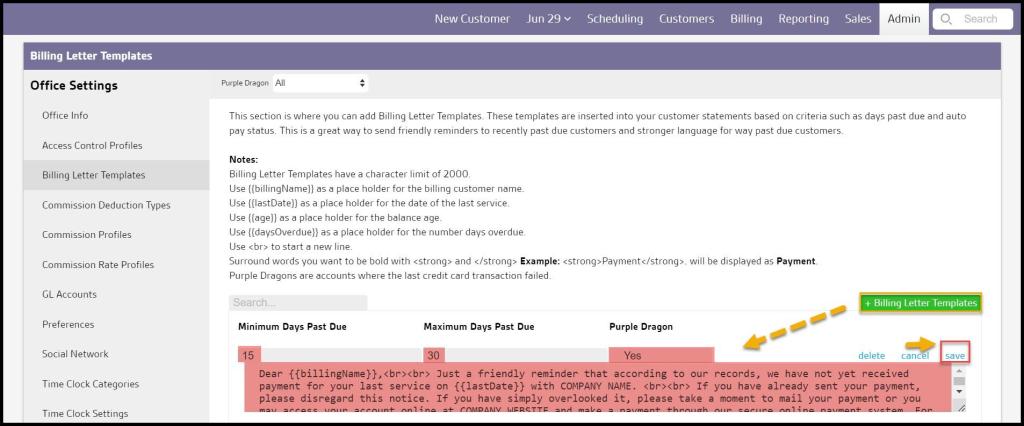The image size is (1024, 426).
Task: Go to the Scheduling menu
Action: click(615, 19)
